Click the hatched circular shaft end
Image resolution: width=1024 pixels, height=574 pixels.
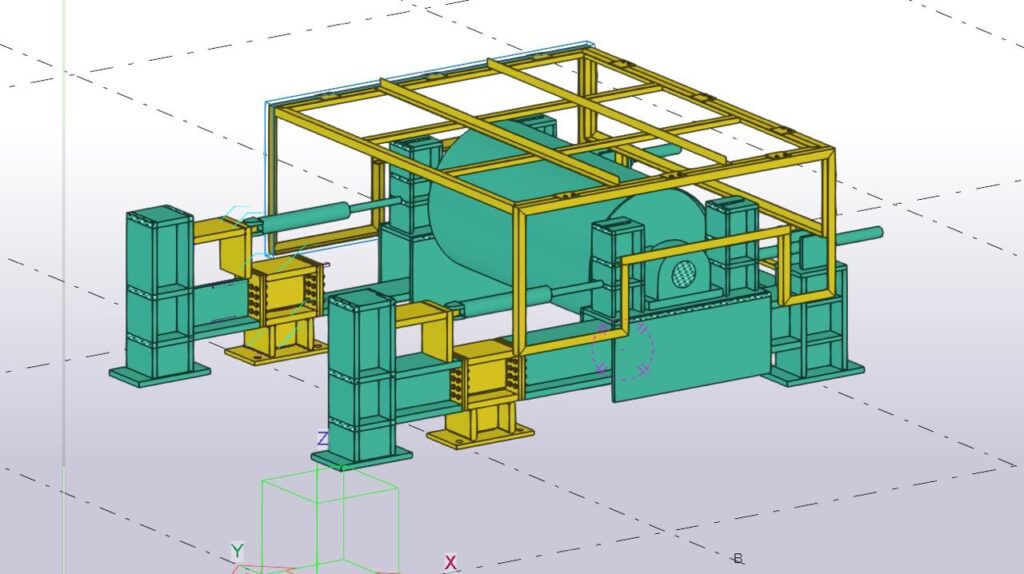683,273
